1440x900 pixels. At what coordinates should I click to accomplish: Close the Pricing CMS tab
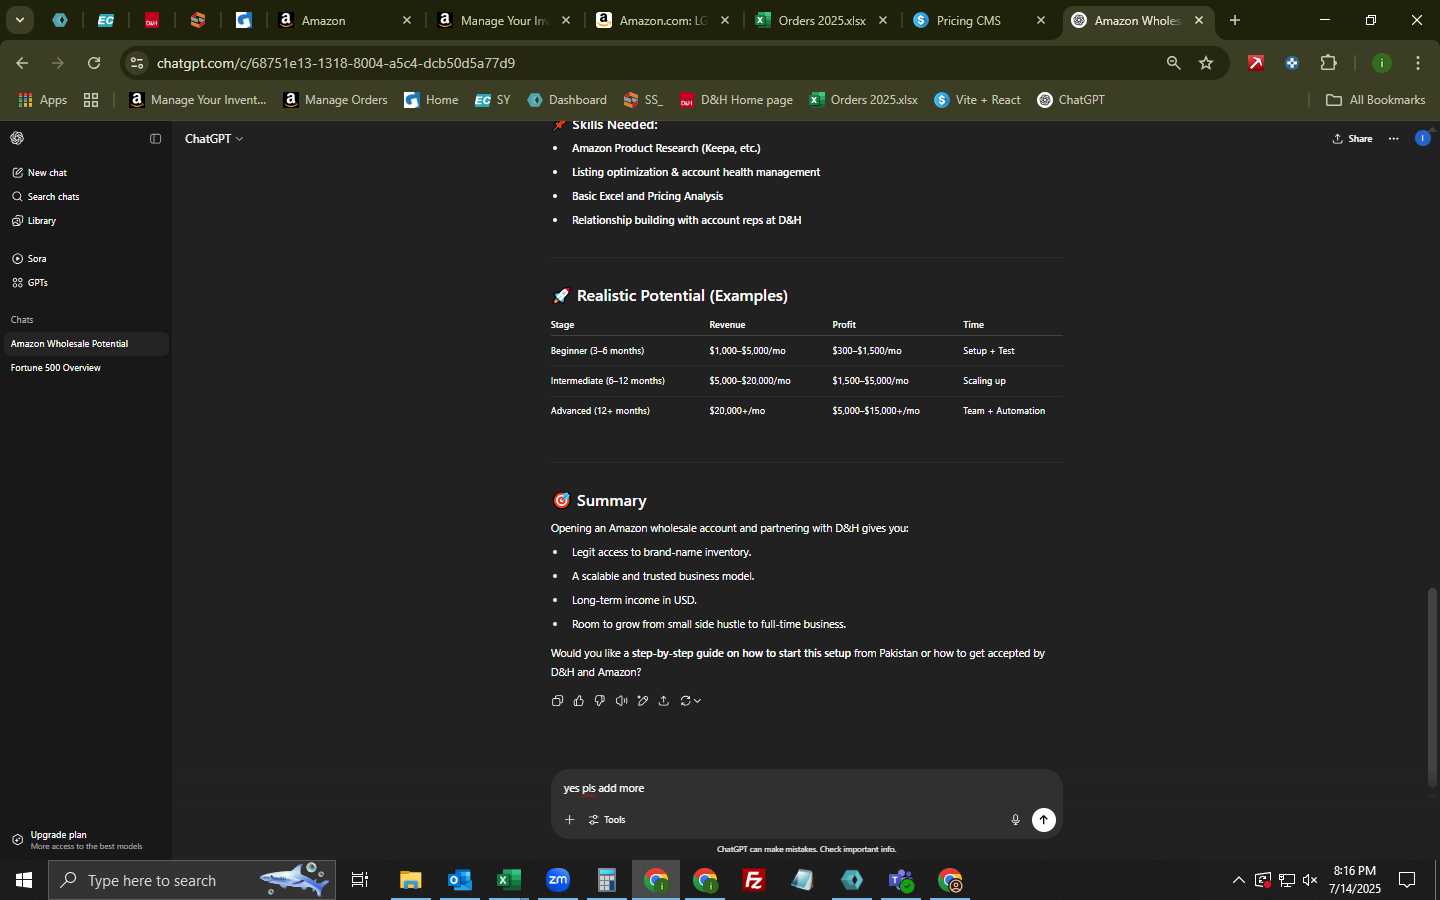click(1041, 20)
